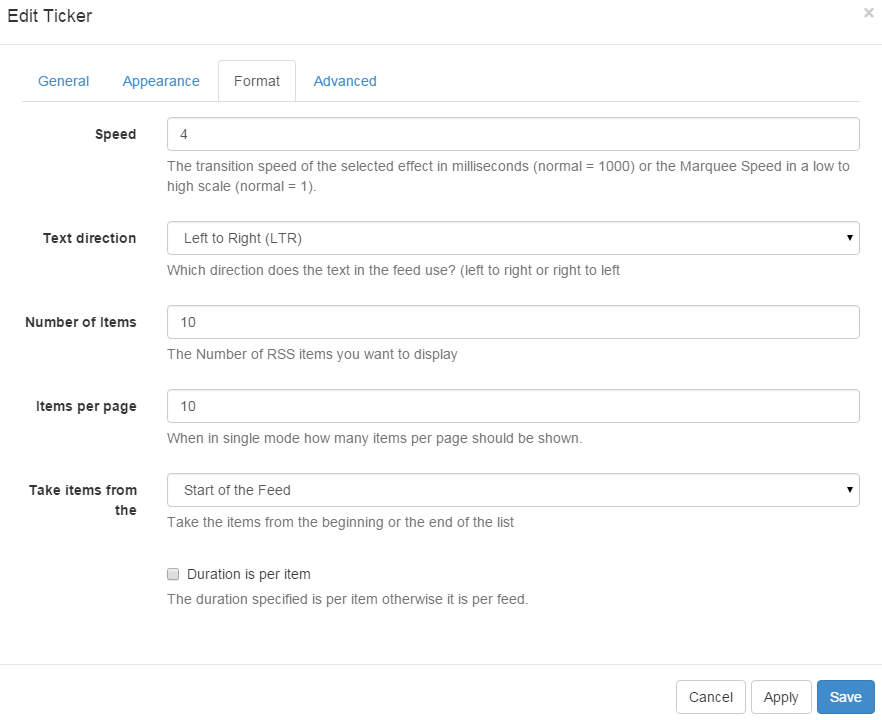Click the bold 'Take items from the' label

tap(83, 499)
